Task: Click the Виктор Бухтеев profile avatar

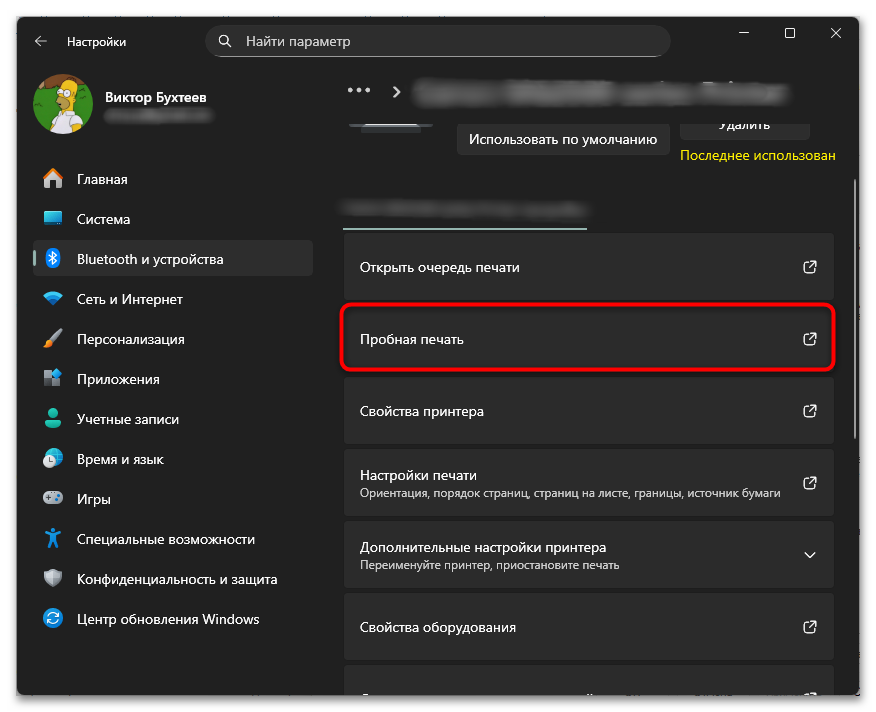Action: [x=62, y=104]
